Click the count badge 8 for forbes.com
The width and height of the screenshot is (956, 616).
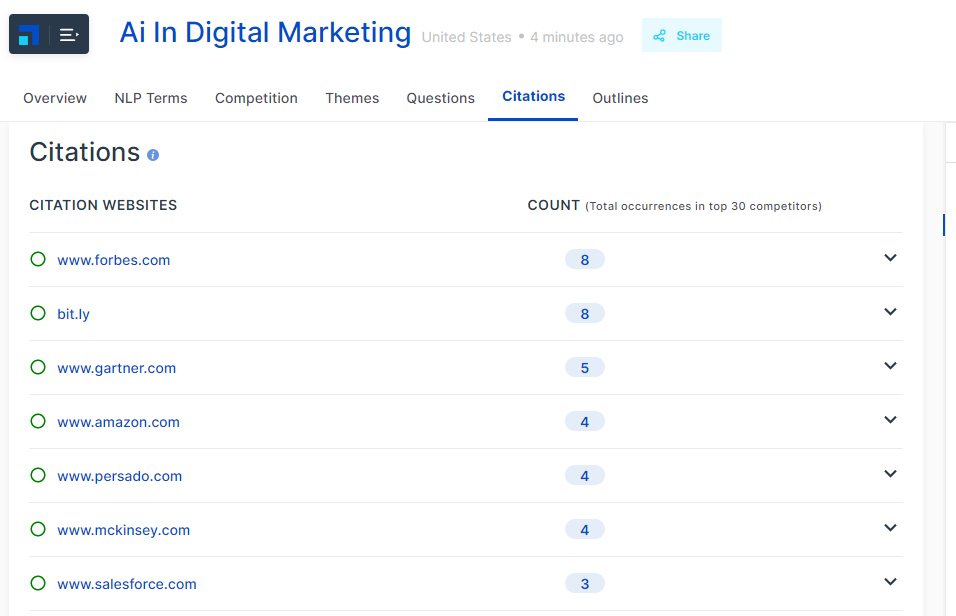coord(585,260)
